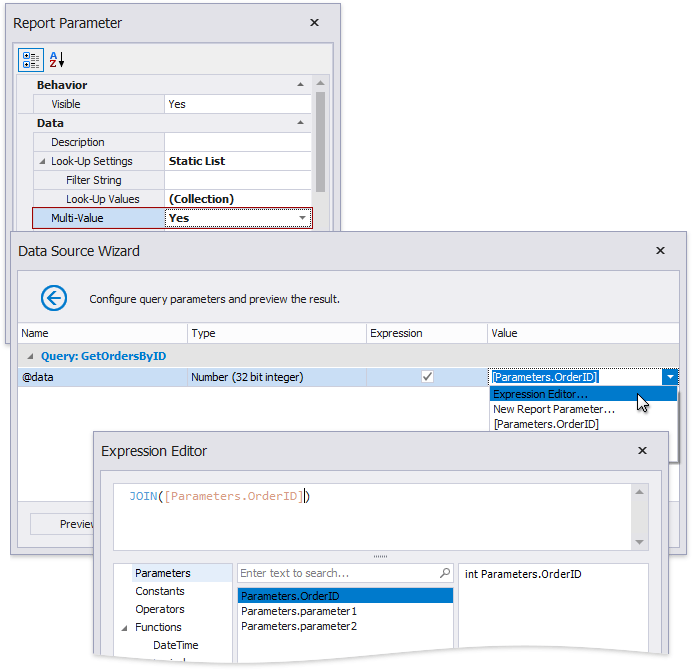Collapse the Data category
The image size is (692, 670).
[x=301, y=123]
